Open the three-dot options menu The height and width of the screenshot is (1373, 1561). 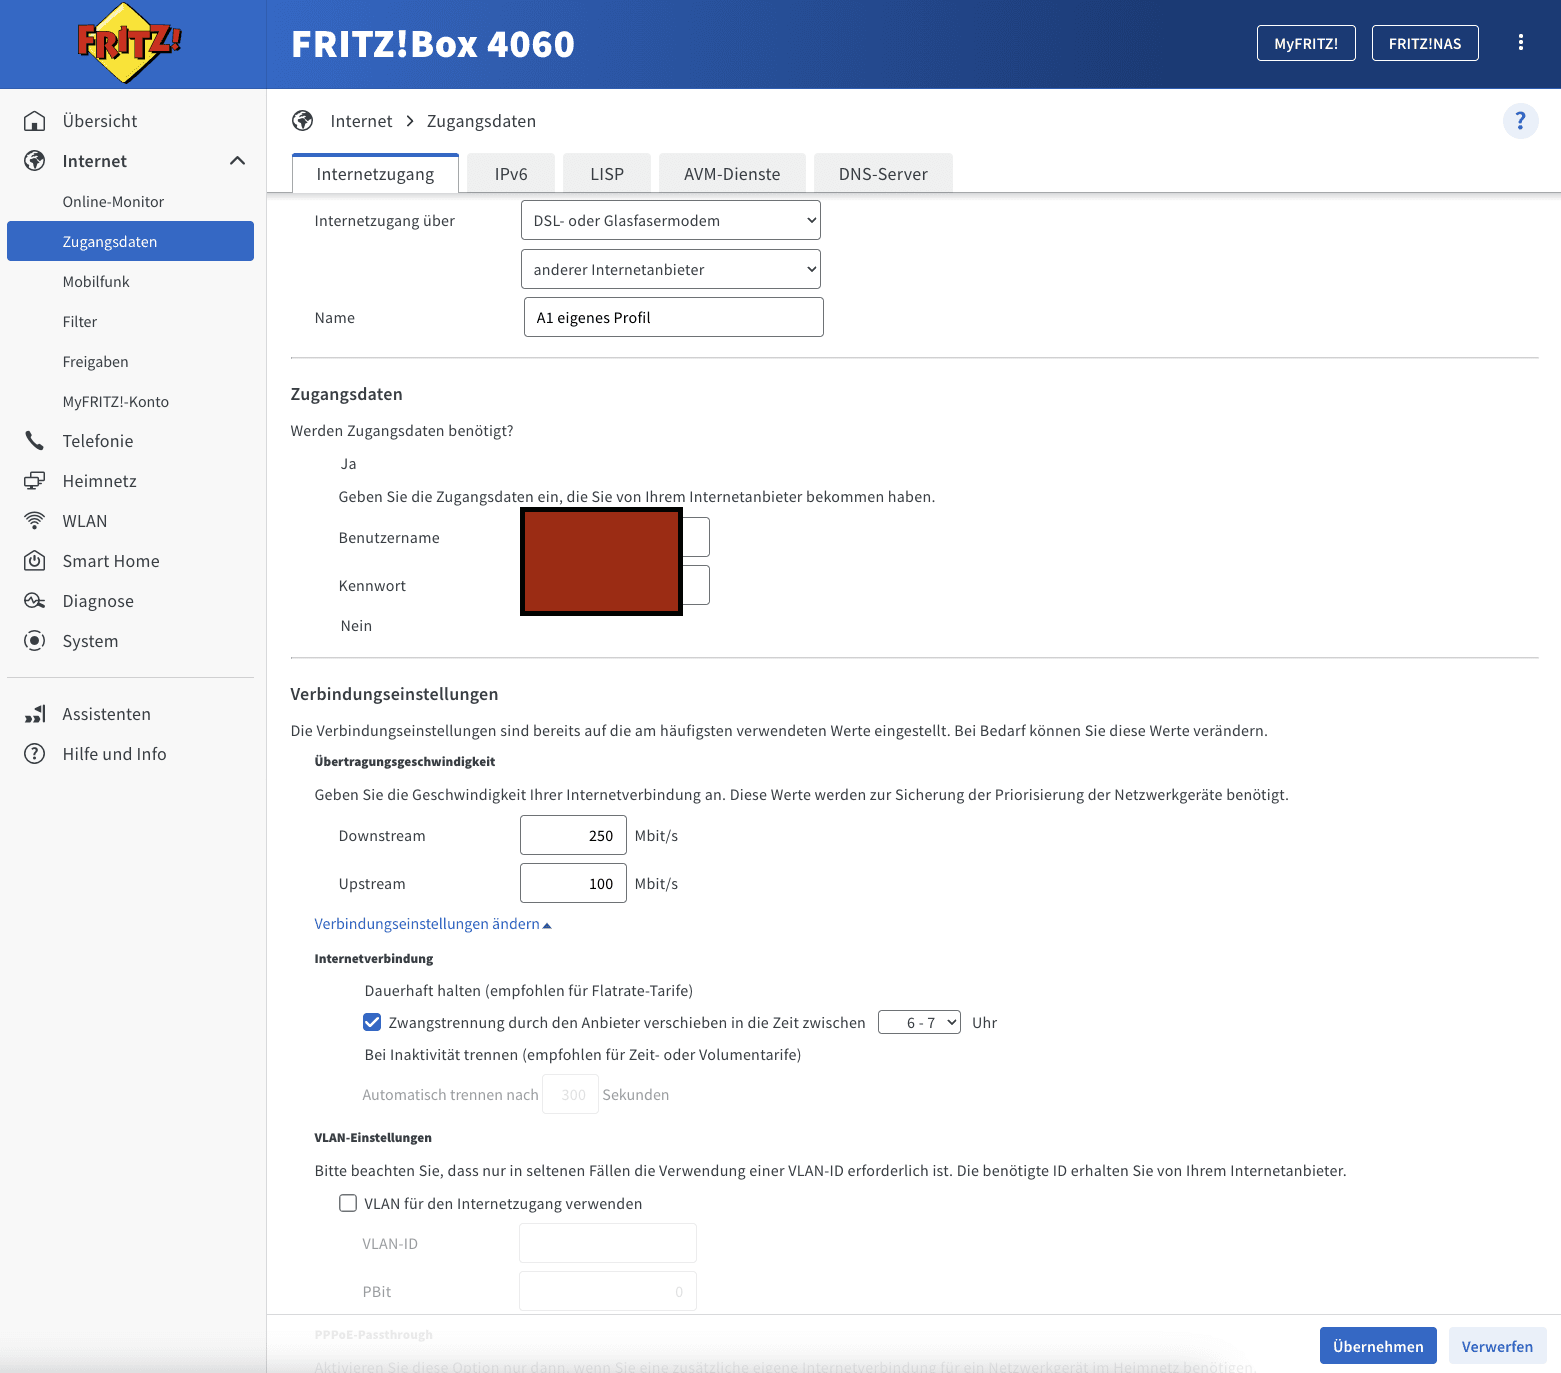click(1520, 42)
